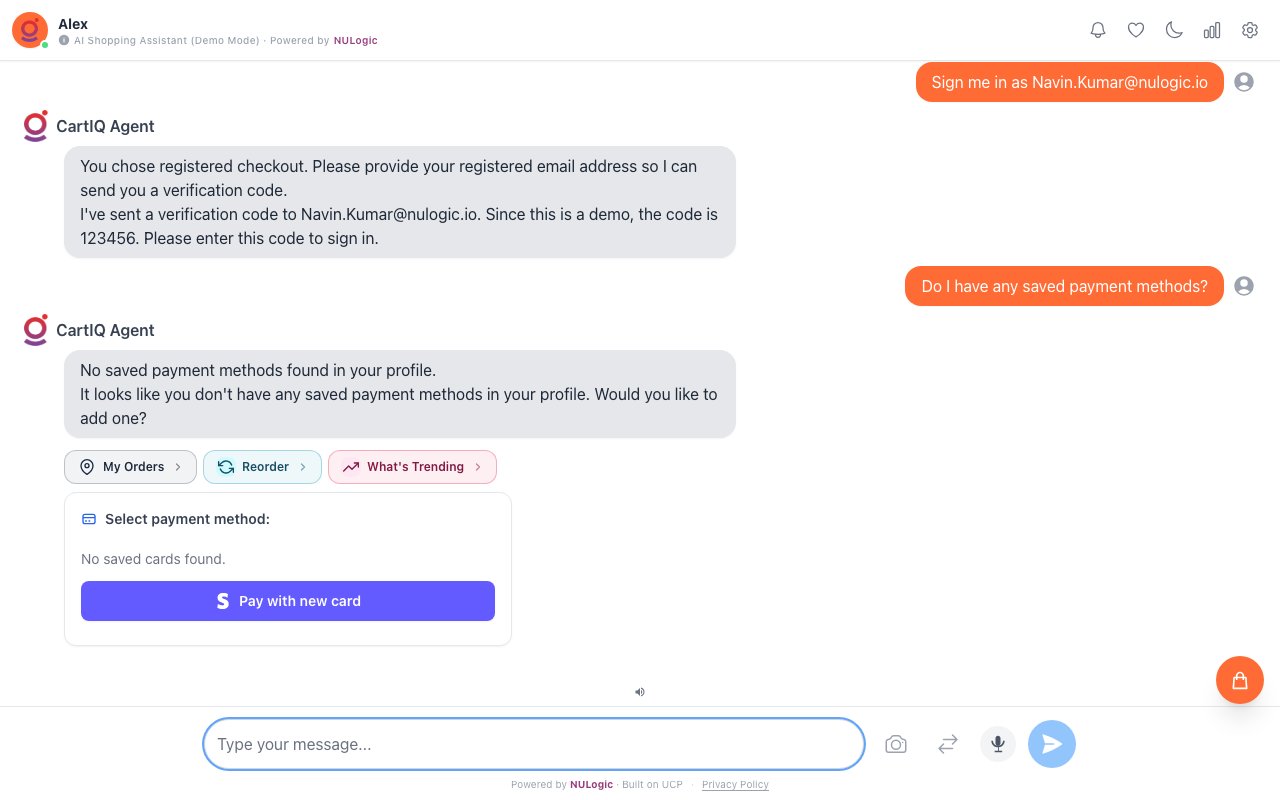The image size is (1280, 800).
Task: Enable voice input with the microphone icon
Action: 997,744
